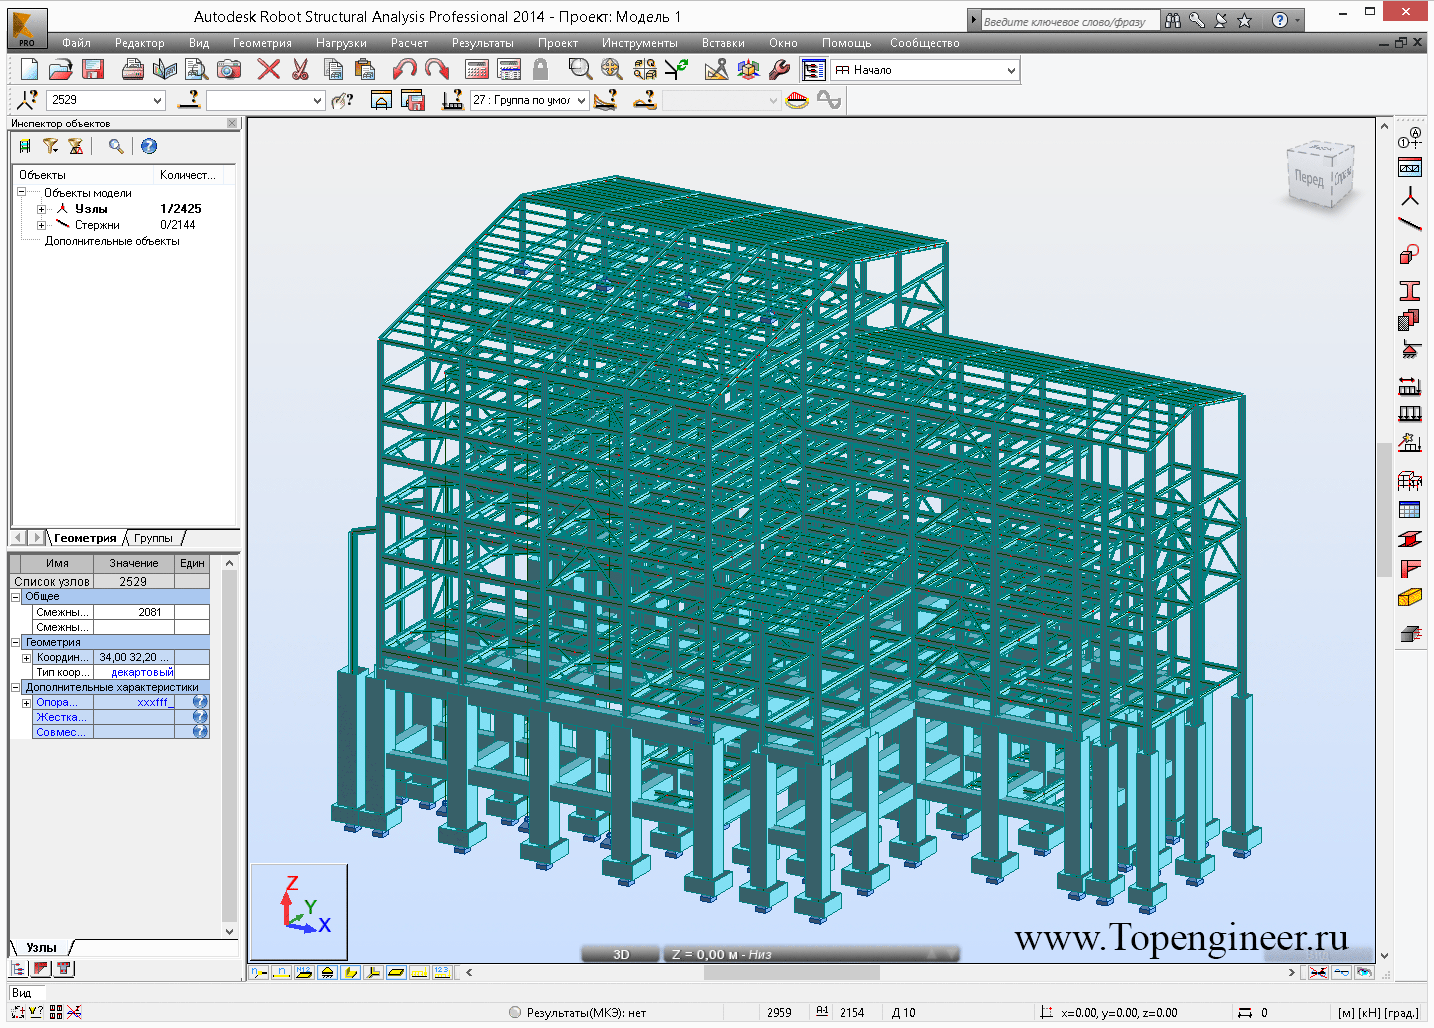Screen dimensions: 1434x1028
Task: Click the Save floppy disk icon
Action: pyautogui.click(x=93, y=69)
